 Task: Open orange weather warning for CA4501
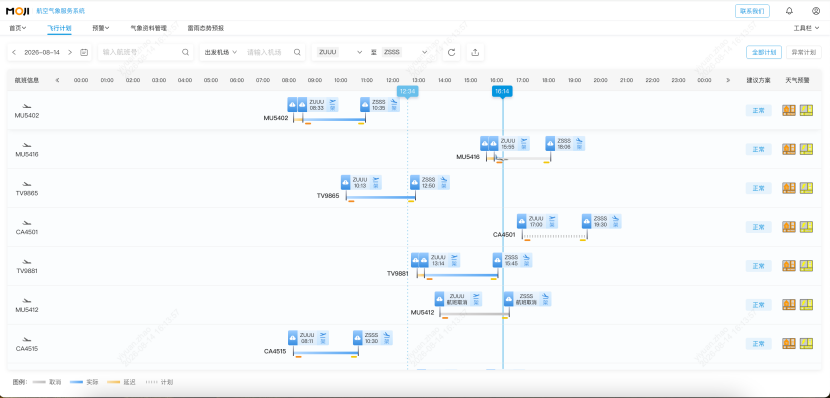point(789,227)
